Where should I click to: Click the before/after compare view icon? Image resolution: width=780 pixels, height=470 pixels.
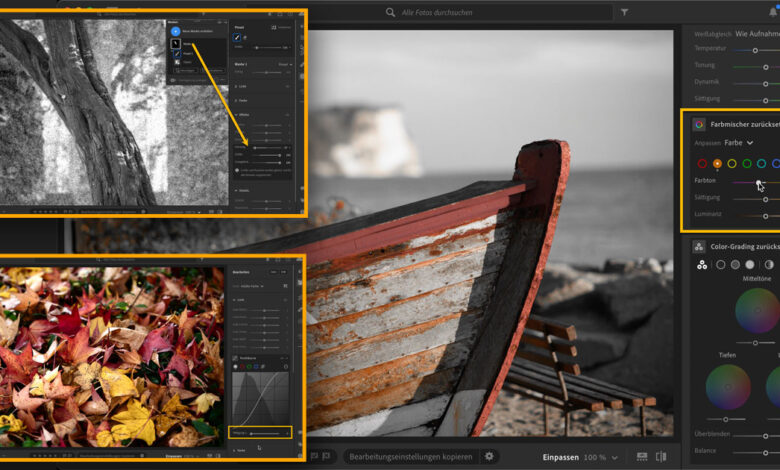tap(661, 456)
